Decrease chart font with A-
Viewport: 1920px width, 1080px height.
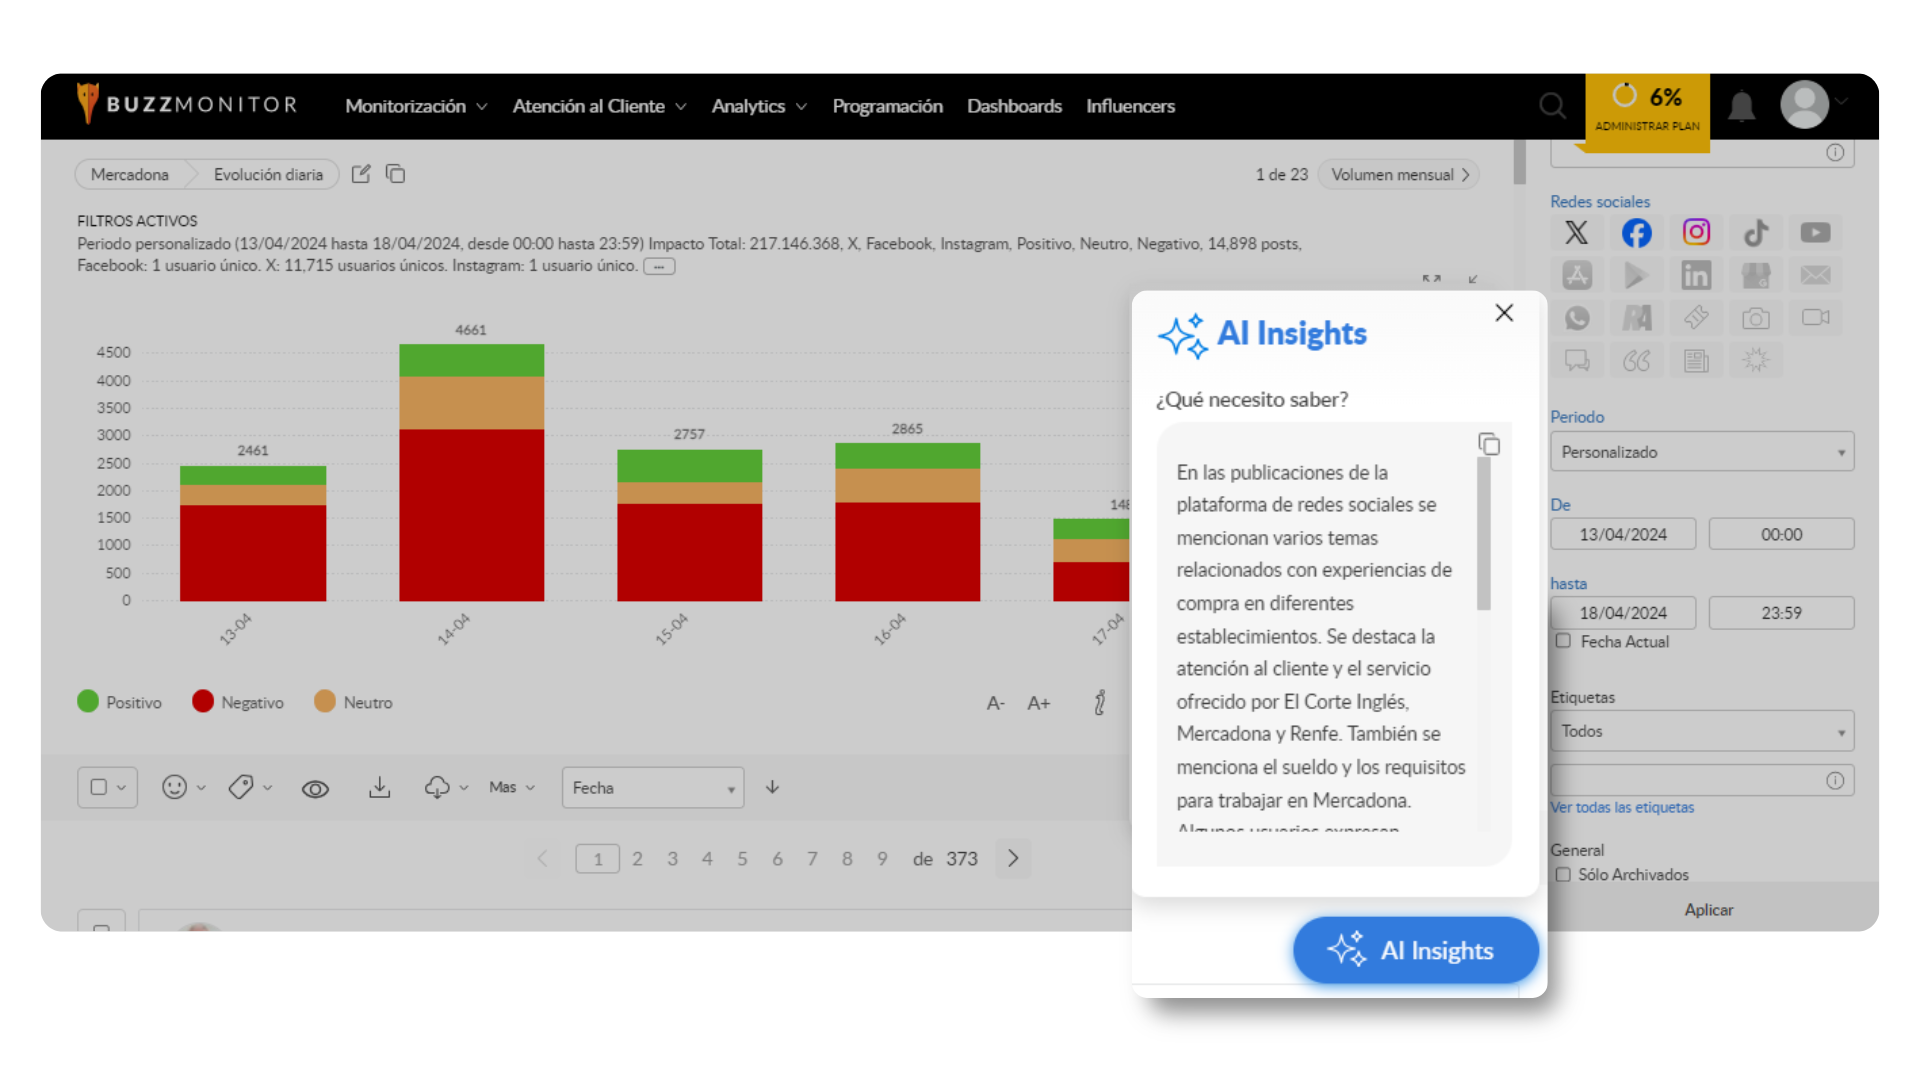(x=995, y=703)
